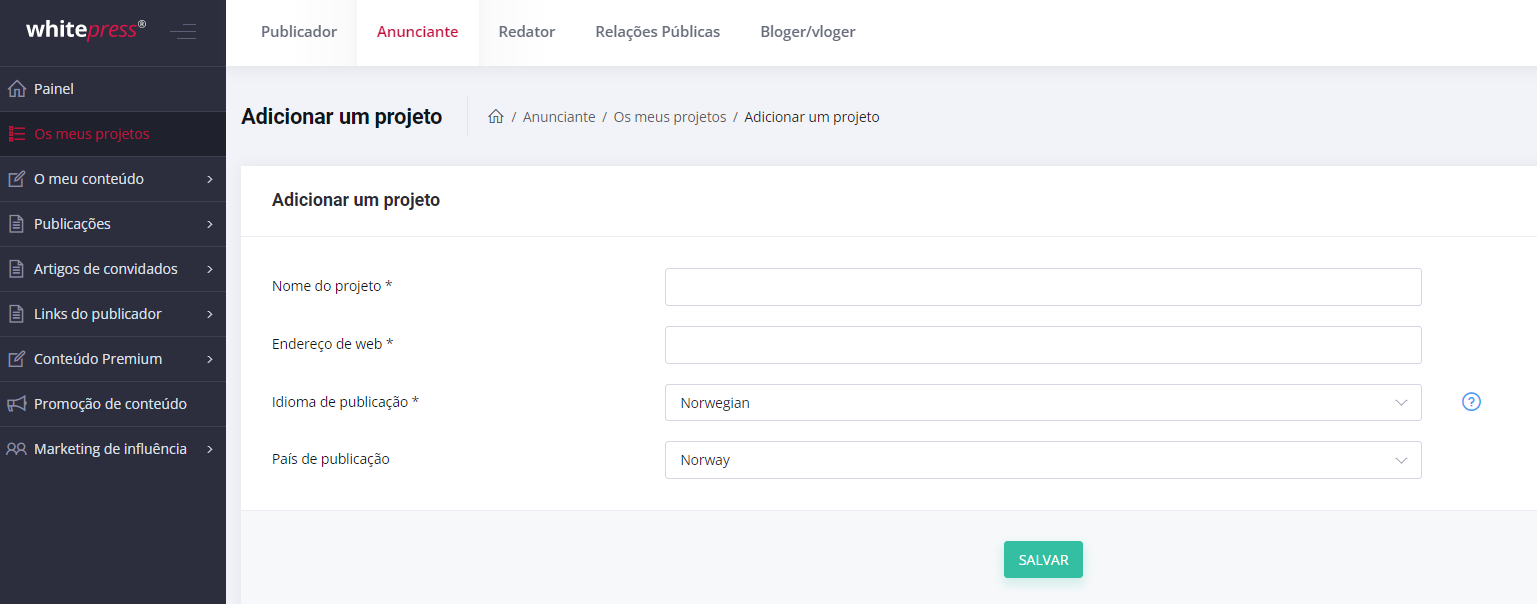
Task: Click the breadcrumb home icon
Action: [x=495, y=117]
